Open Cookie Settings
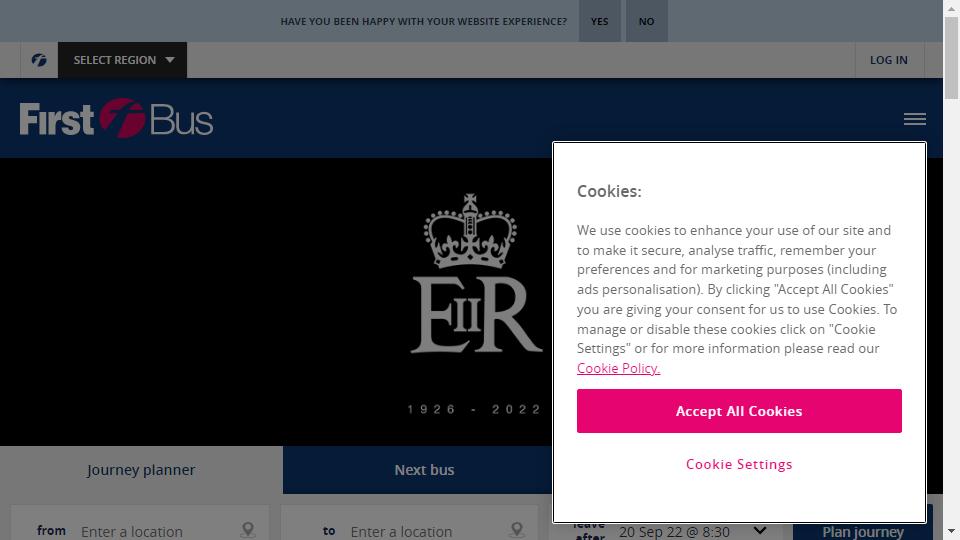The height and width of the screenshot is (540, 960). [x=739, y=464]
